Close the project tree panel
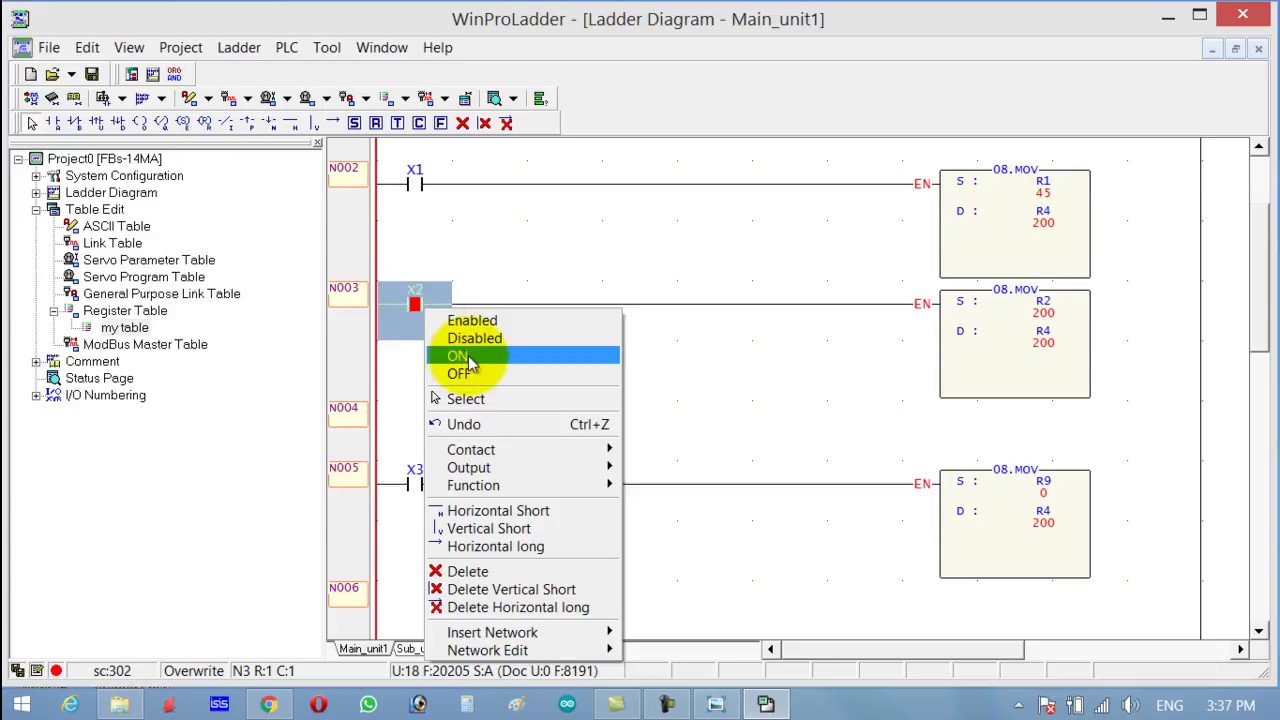Viewport: 1280px width, 720px height. point(318,144)
